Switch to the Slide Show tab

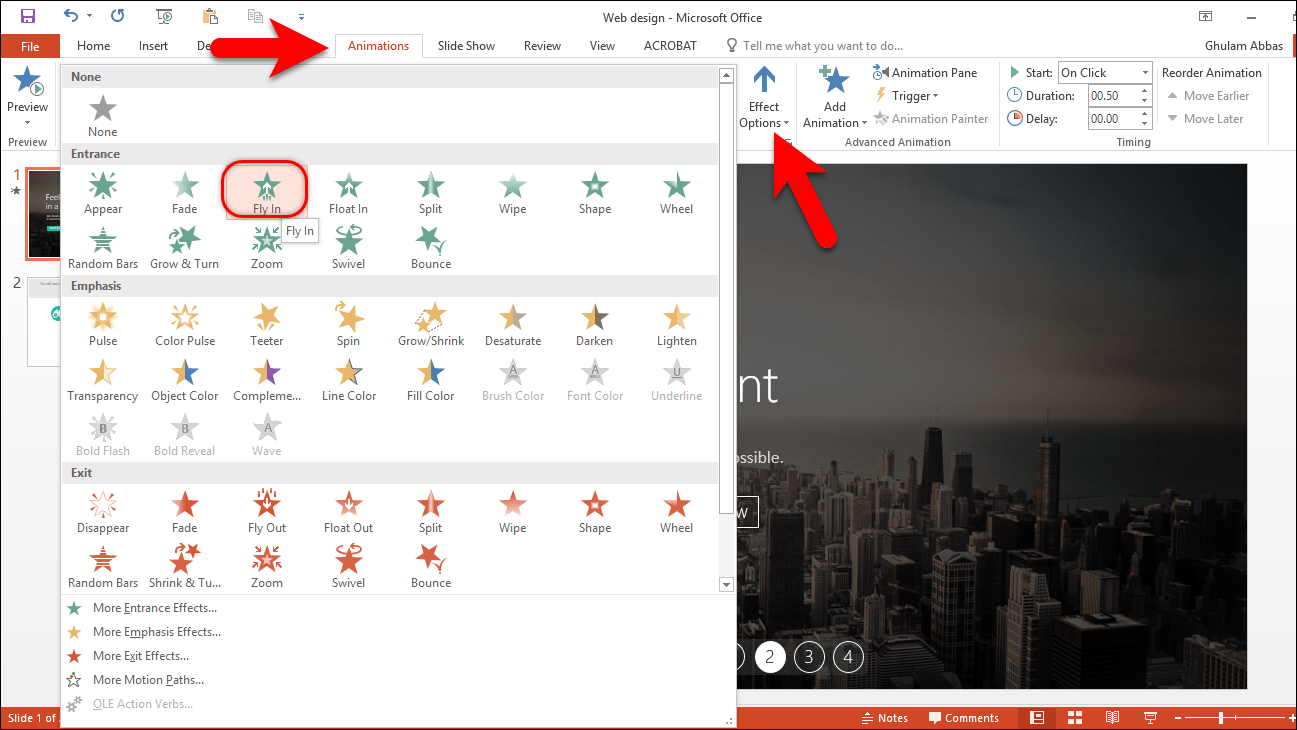click(x=466, y=45)
